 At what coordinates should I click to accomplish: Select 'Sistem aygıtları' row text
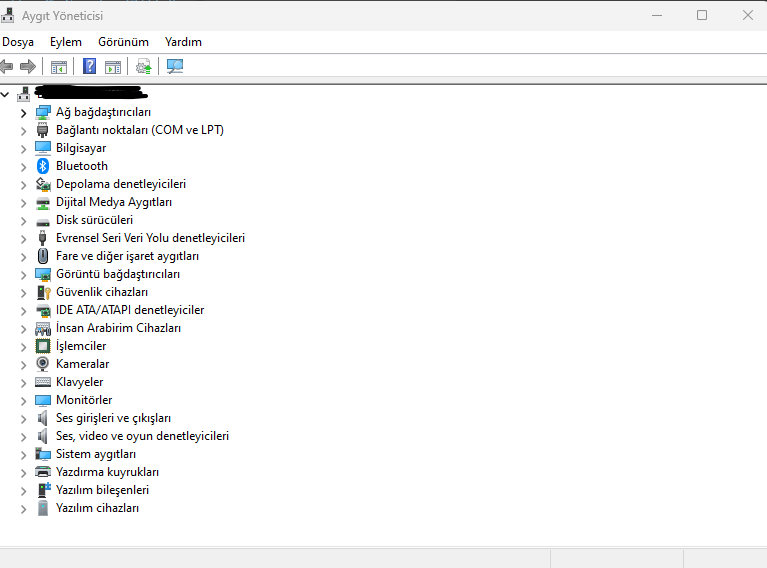[x=96, y=454]
